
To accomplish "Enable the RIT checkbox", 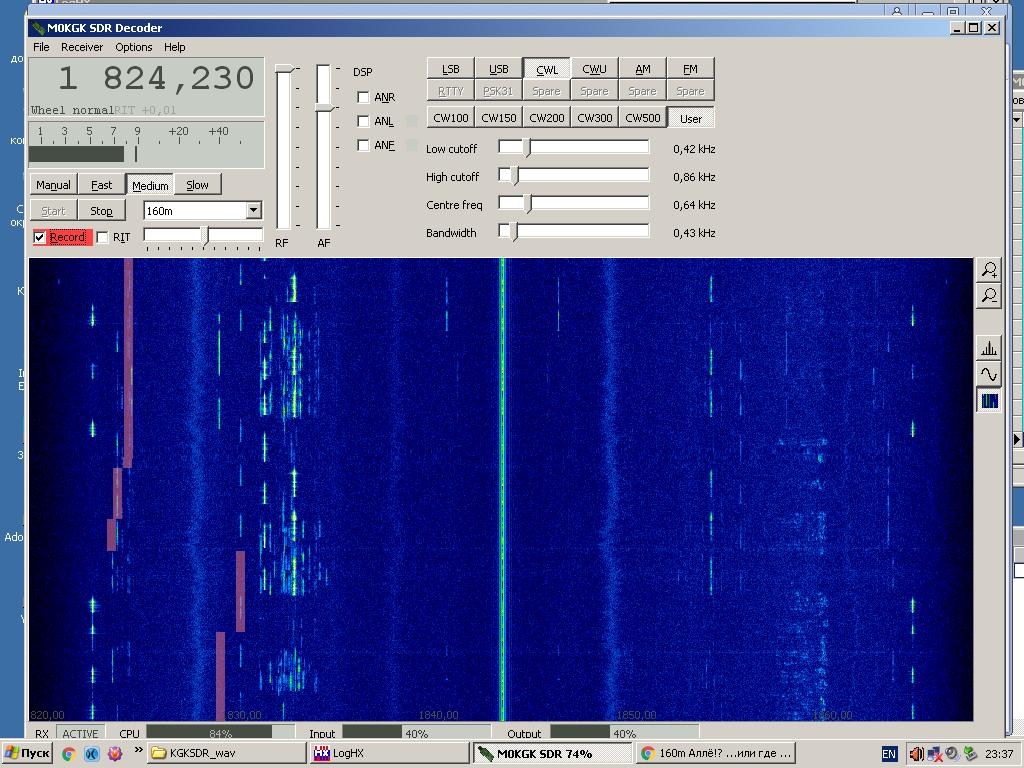I will coord(102,237).
